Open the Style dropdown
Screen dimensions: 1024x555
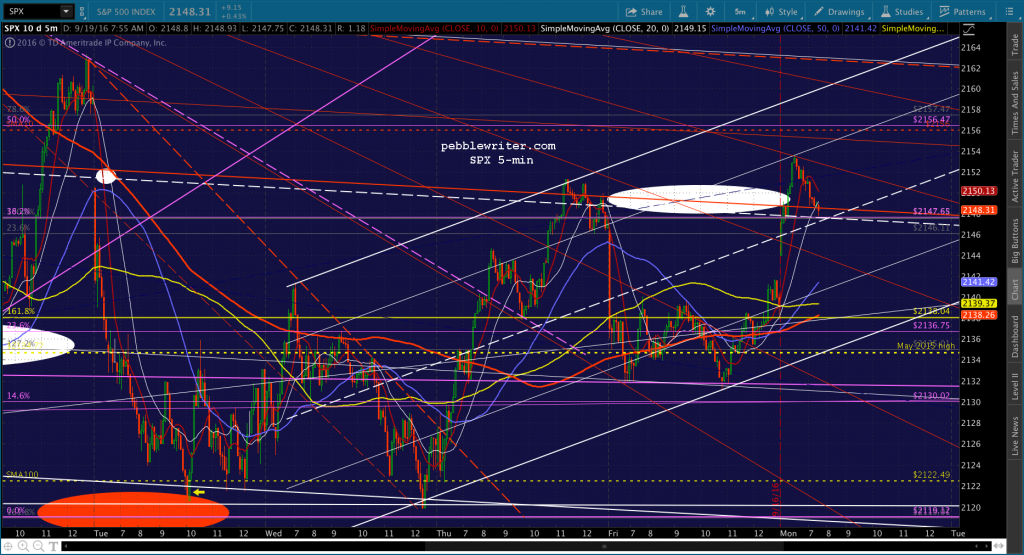coord(782,12)
